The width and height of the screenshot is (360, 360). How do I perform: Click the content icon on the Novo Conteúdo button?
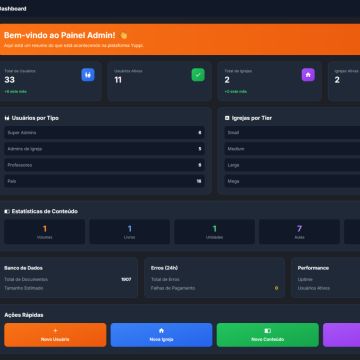267,331
